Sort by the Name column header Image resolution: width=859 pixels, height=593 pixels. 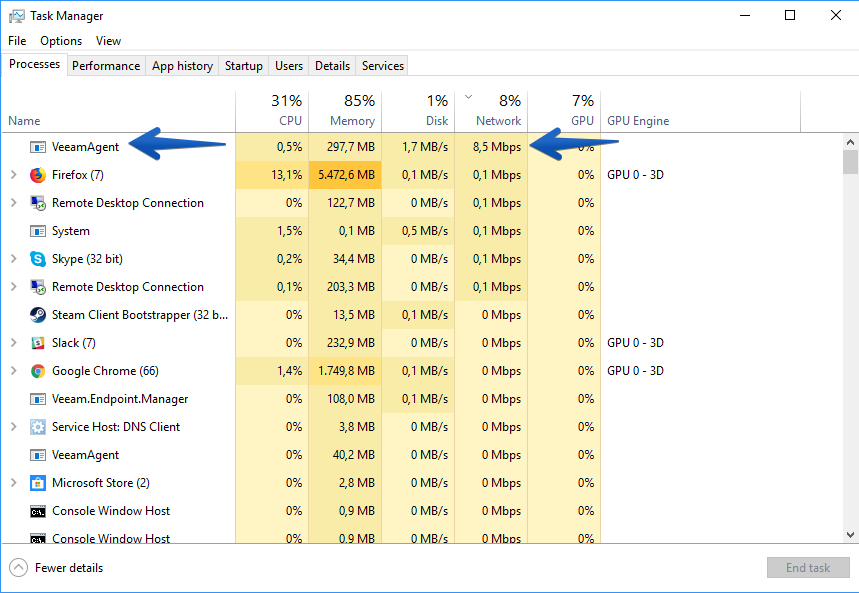[x=119, y=111]
